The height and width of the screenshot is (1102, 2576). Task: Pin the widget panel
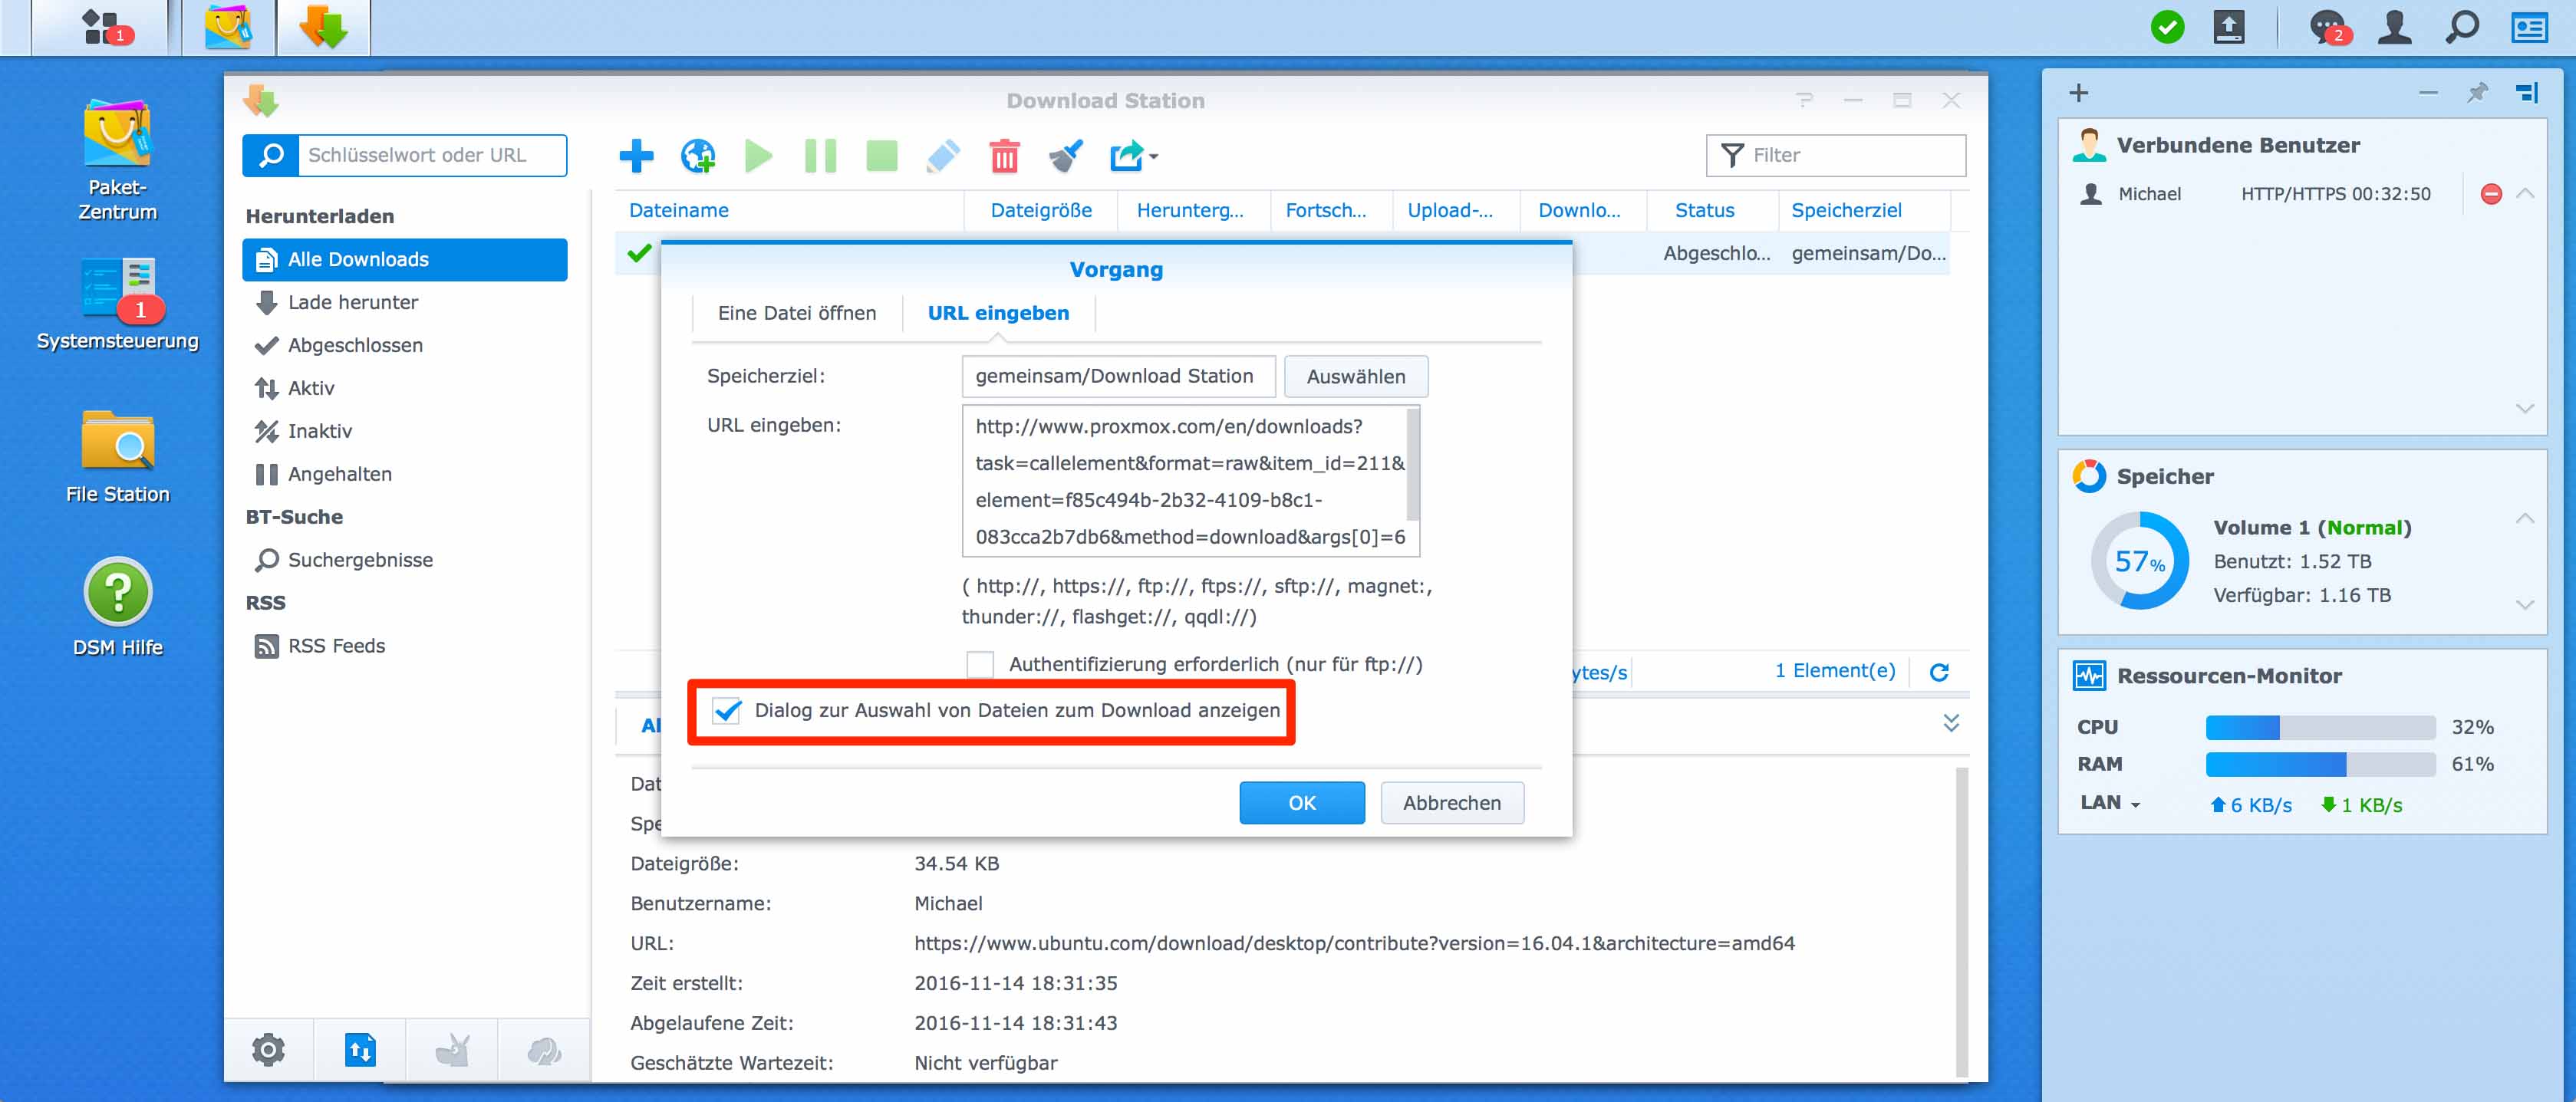[2476, 93]
